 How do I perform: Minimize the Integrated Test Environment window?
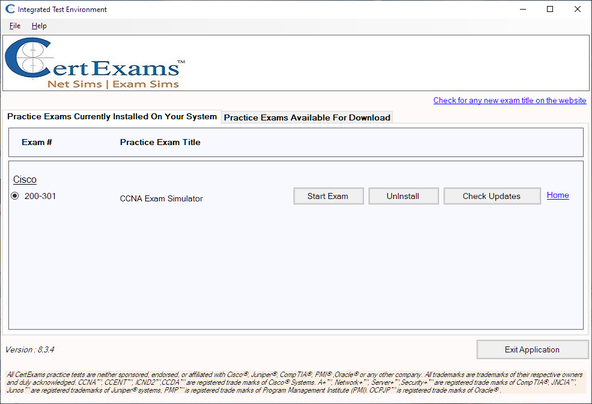click(523, 9)
